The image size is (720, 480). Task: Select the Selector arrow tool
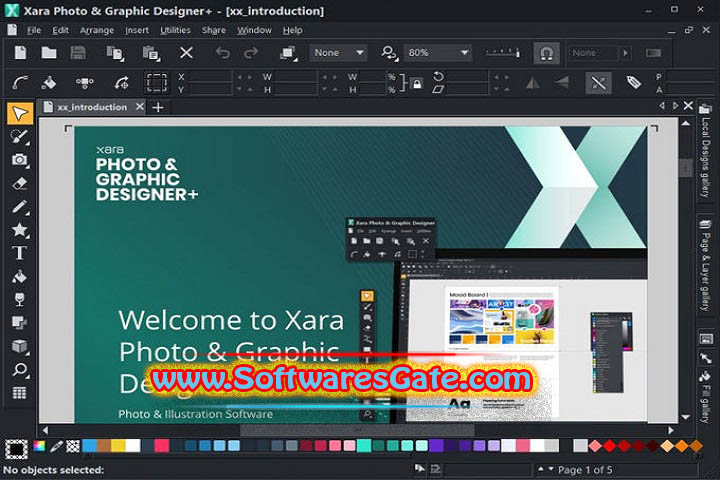[x=20, y=113]
